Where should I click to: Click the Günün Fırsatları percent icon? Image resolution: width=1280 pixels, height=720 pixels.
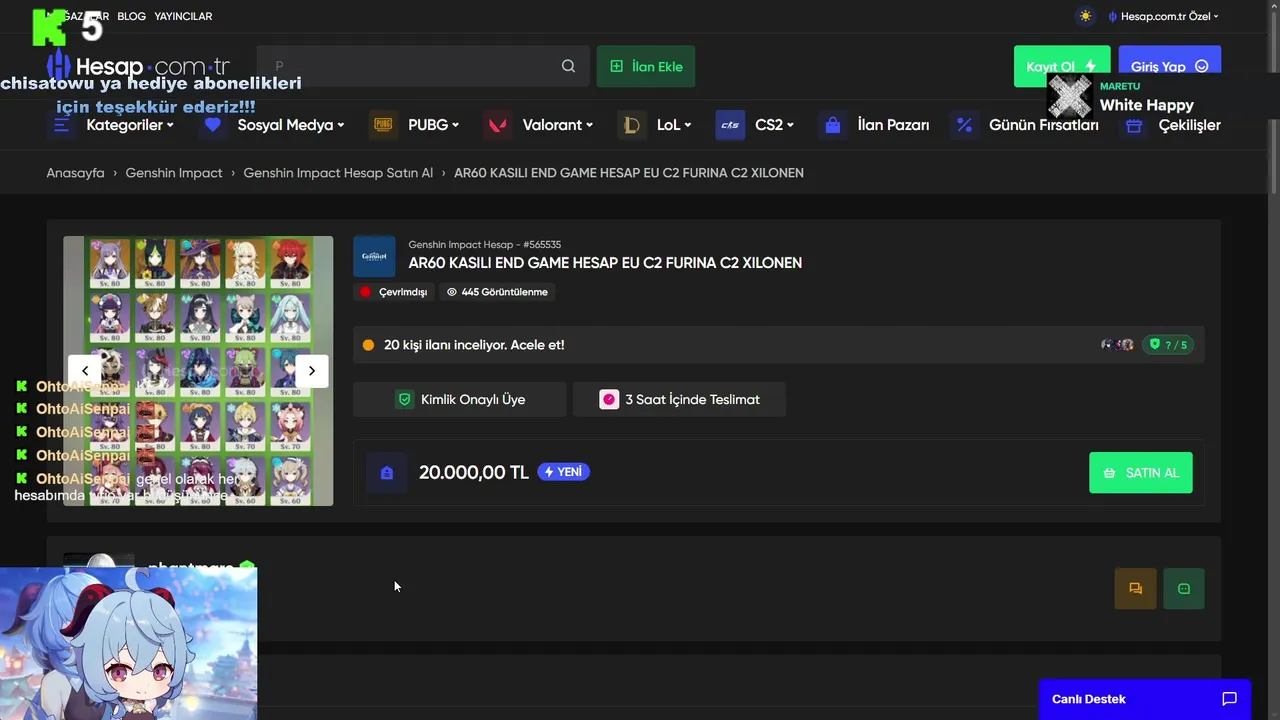pos(964,125)
